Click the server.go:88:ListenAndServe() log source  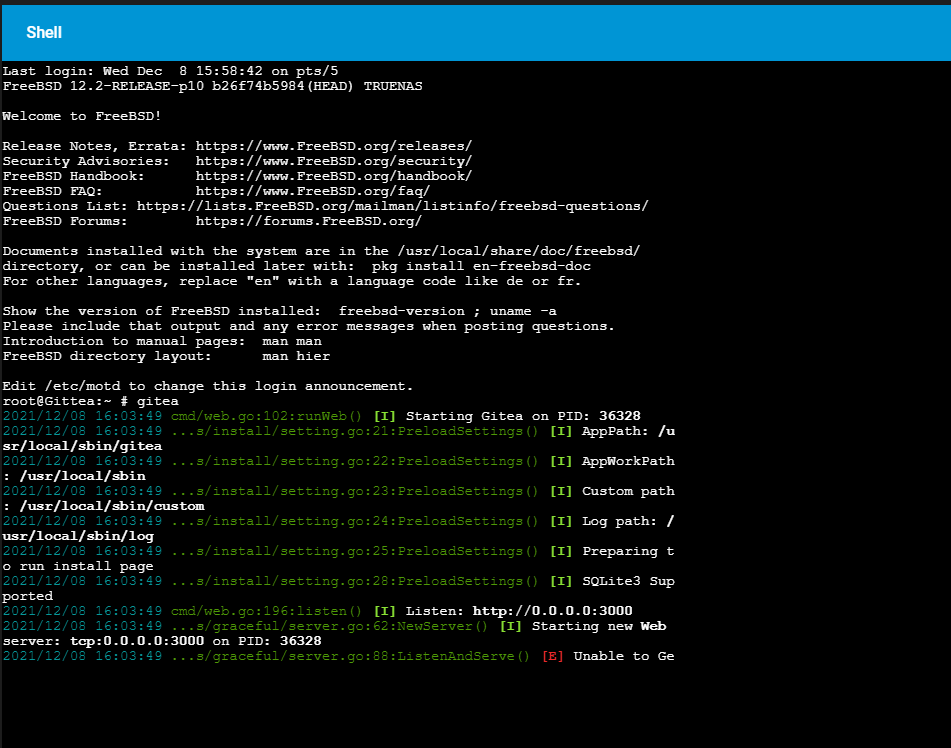(351, 656)
